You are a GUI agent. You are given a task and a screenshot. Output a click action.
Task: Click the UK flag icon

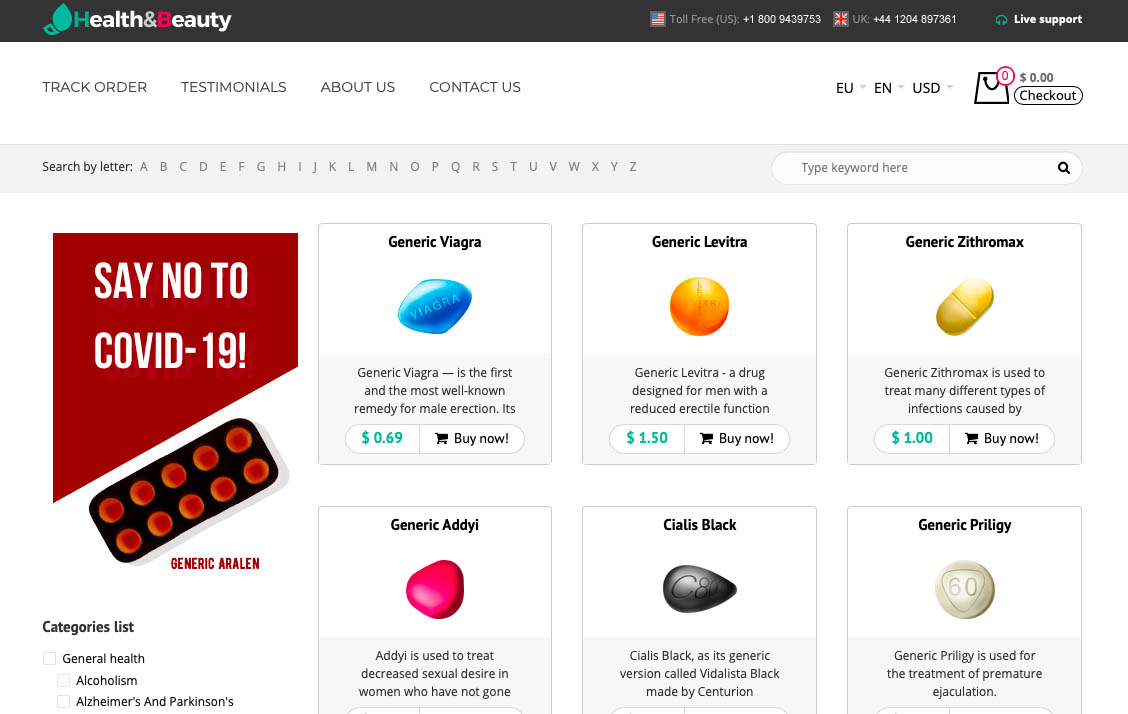click(841, 19)
